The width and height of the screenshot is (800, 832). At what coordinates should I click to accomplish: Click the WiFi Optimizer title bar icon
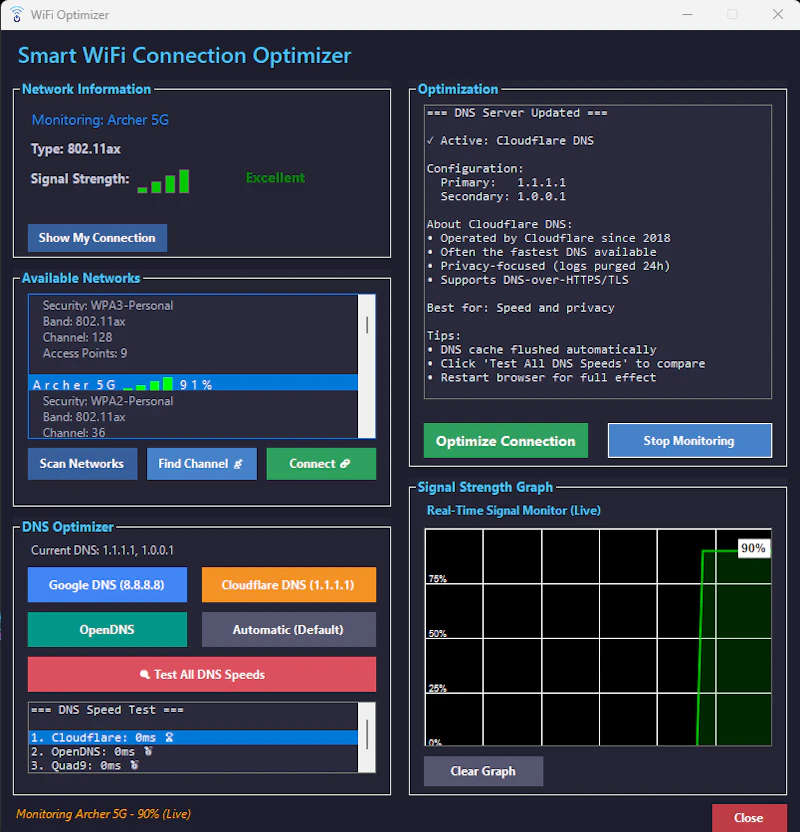(16, 14)
